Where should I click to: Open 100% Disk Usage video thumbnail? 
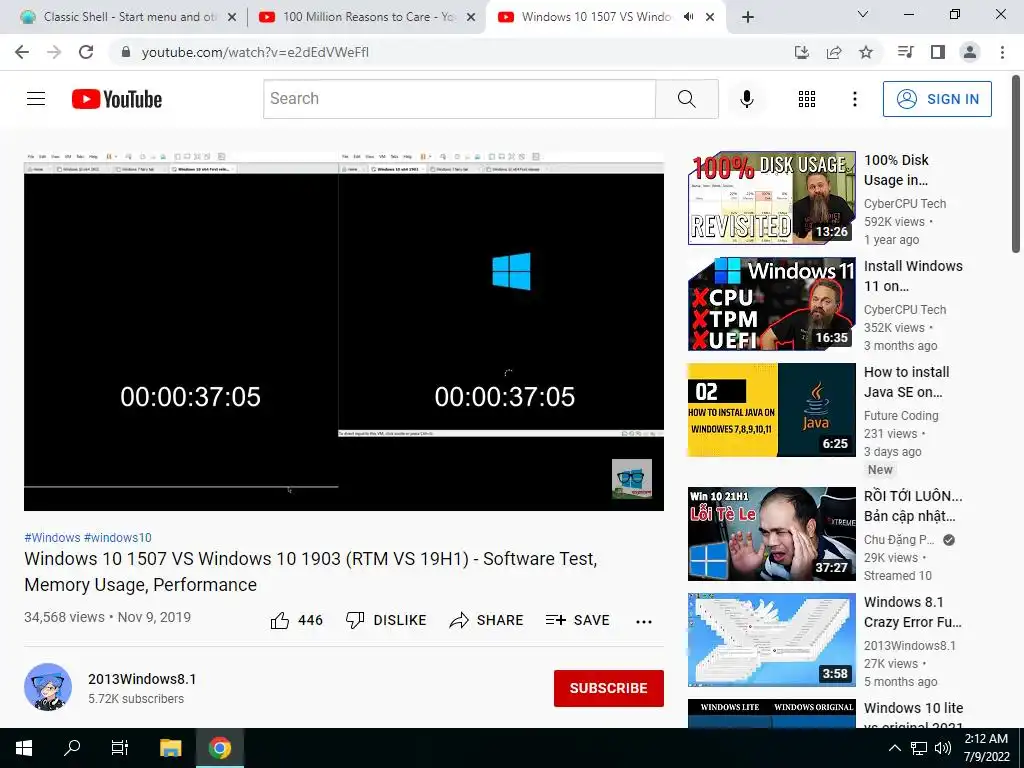(771, 198)
